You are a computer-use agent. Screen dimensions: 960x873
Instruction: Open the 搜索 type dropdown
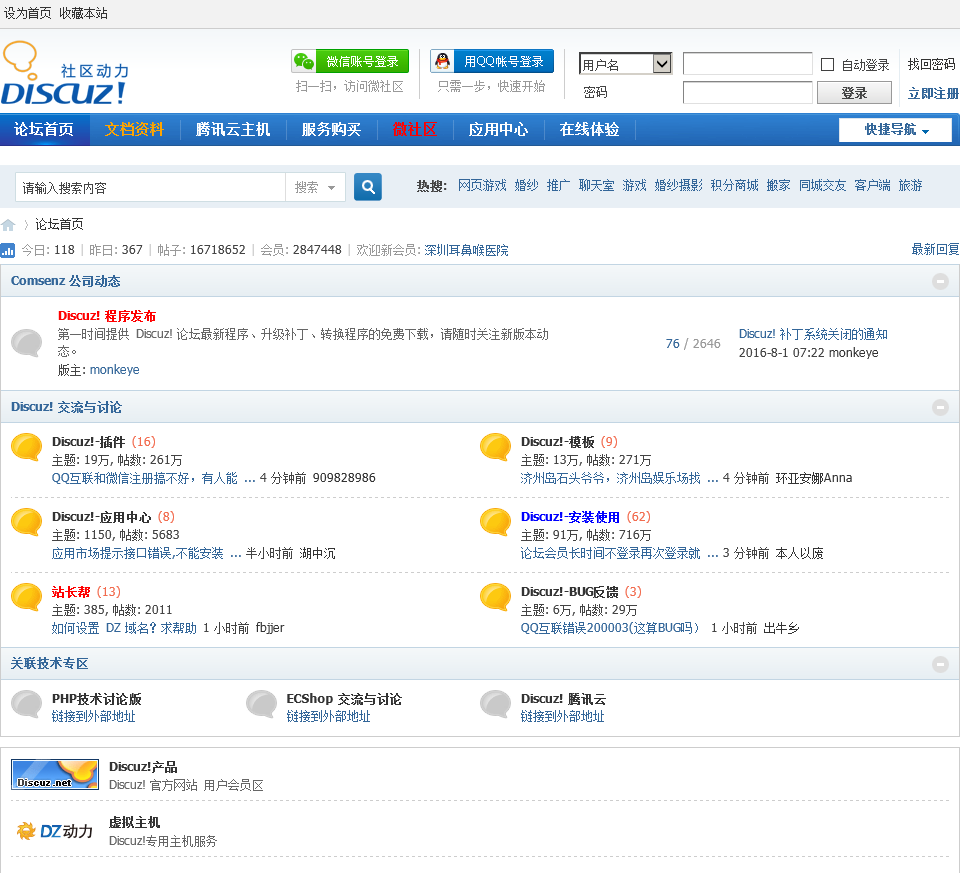(315, 187)
